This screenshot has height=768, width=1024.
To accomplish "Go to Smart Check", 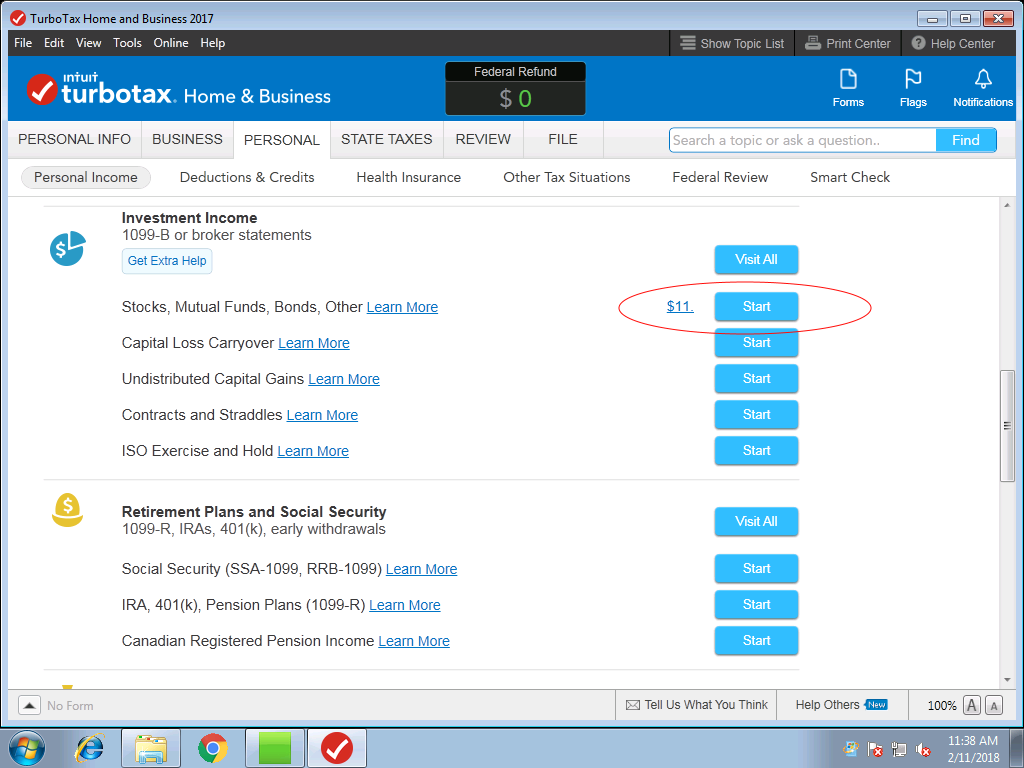I will pos(850,178).
